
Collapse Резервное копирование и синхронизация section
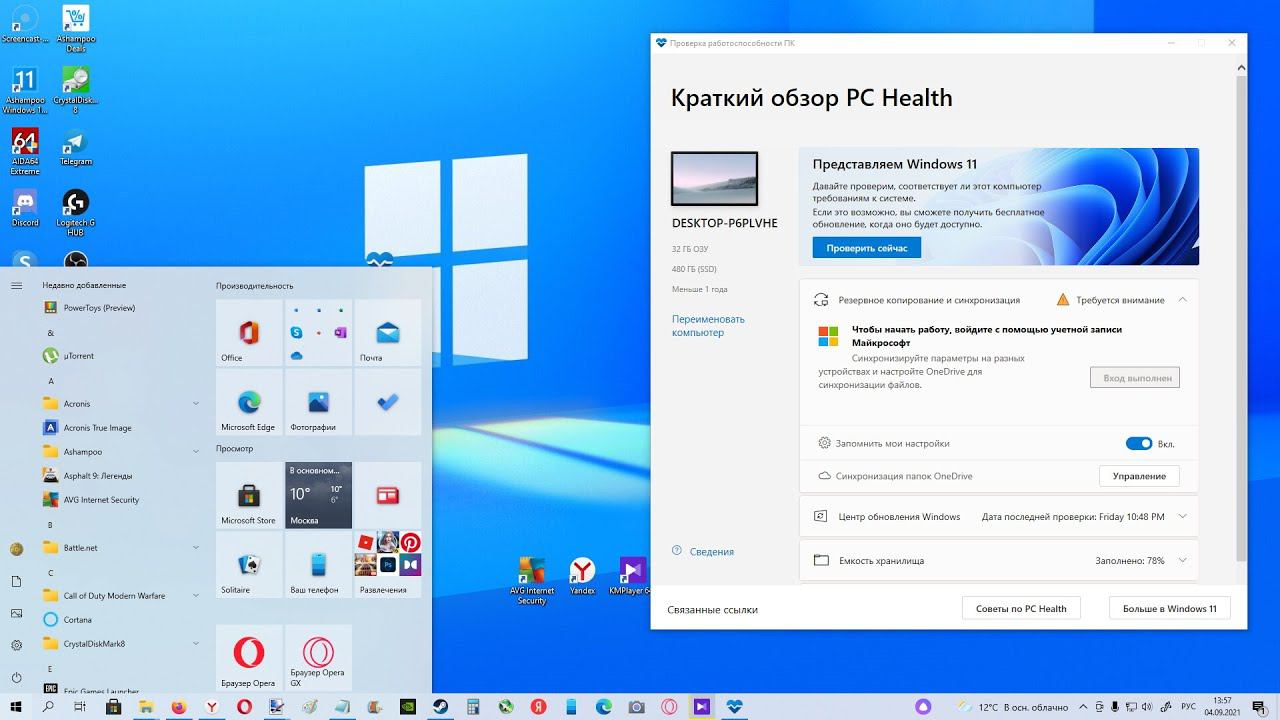tap(1182, 300)
